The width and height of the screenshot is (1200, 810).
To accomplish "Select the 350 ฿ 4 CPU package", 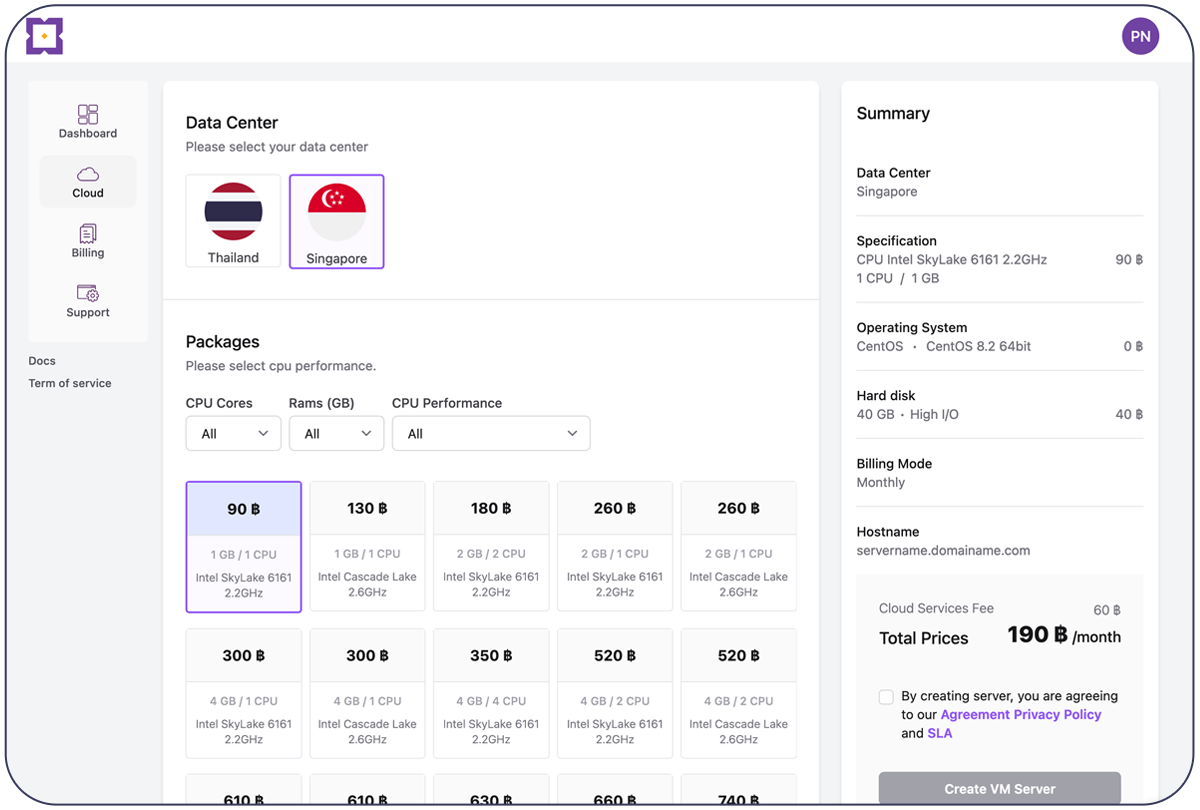I will (x=491, y=693).
